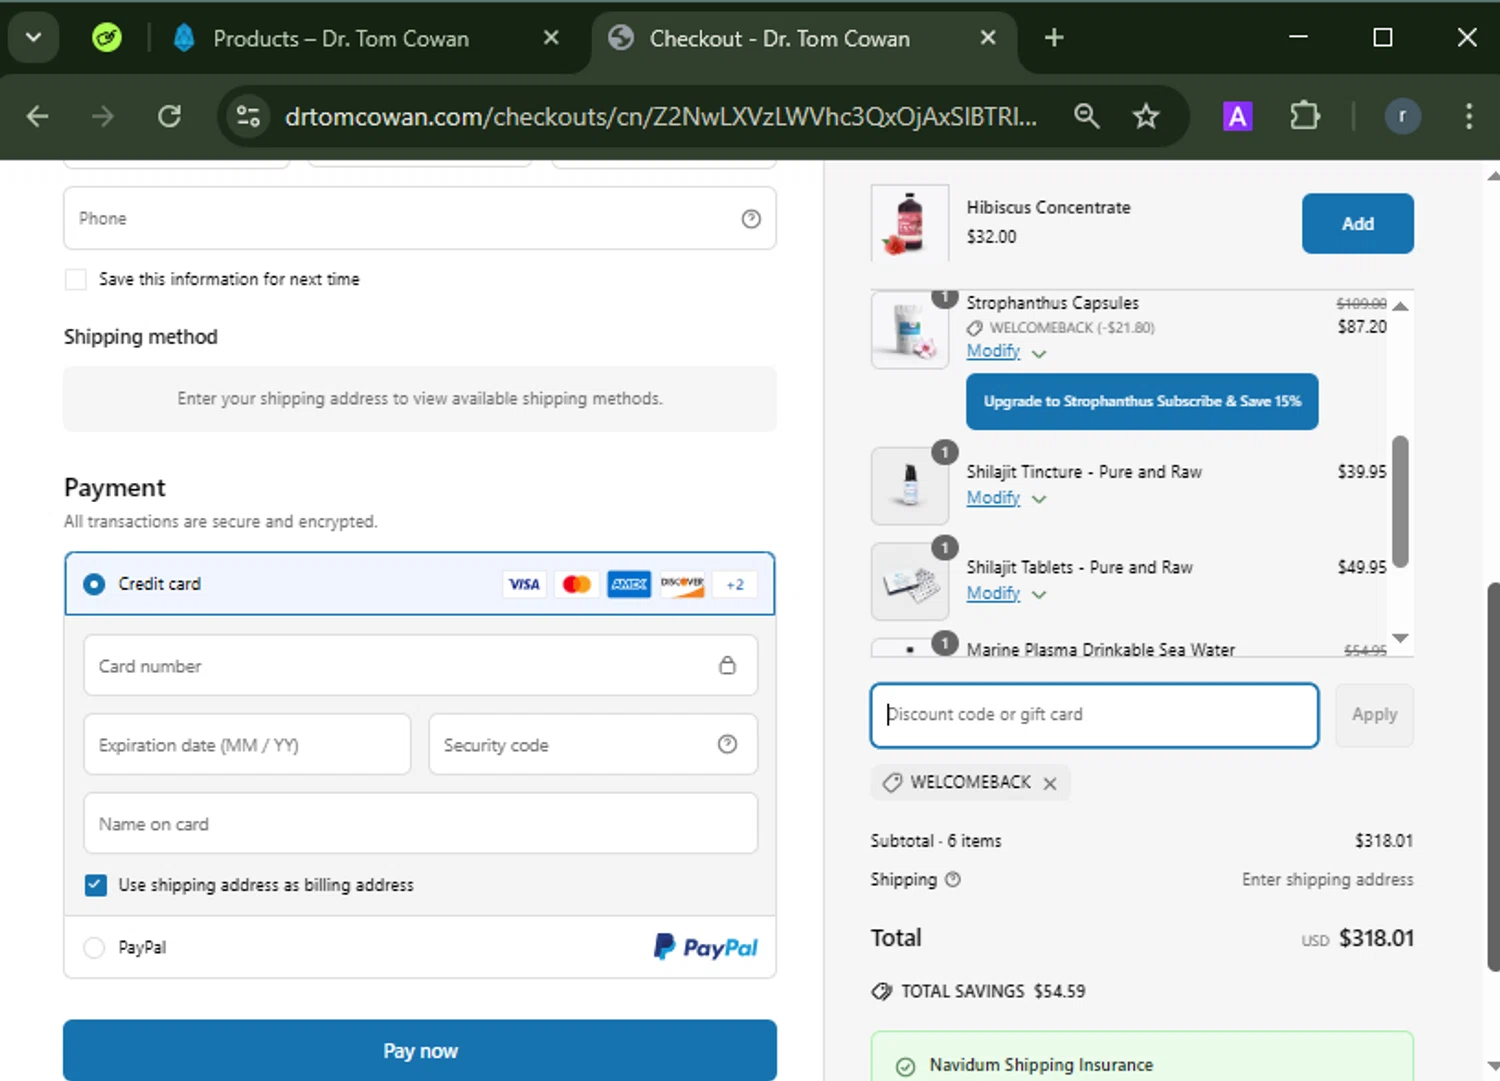Image resolution: width=1500 pixels, height=1081 pixels.
Task: Click the Strophanthus Capsules product thumbnail
Action: (910, 330)
